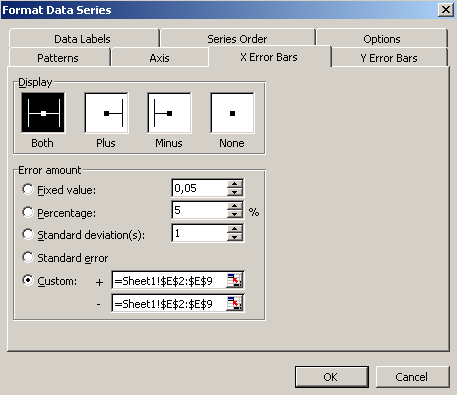
Task: Switch to the Patterns tab
Action: point(59,58)
